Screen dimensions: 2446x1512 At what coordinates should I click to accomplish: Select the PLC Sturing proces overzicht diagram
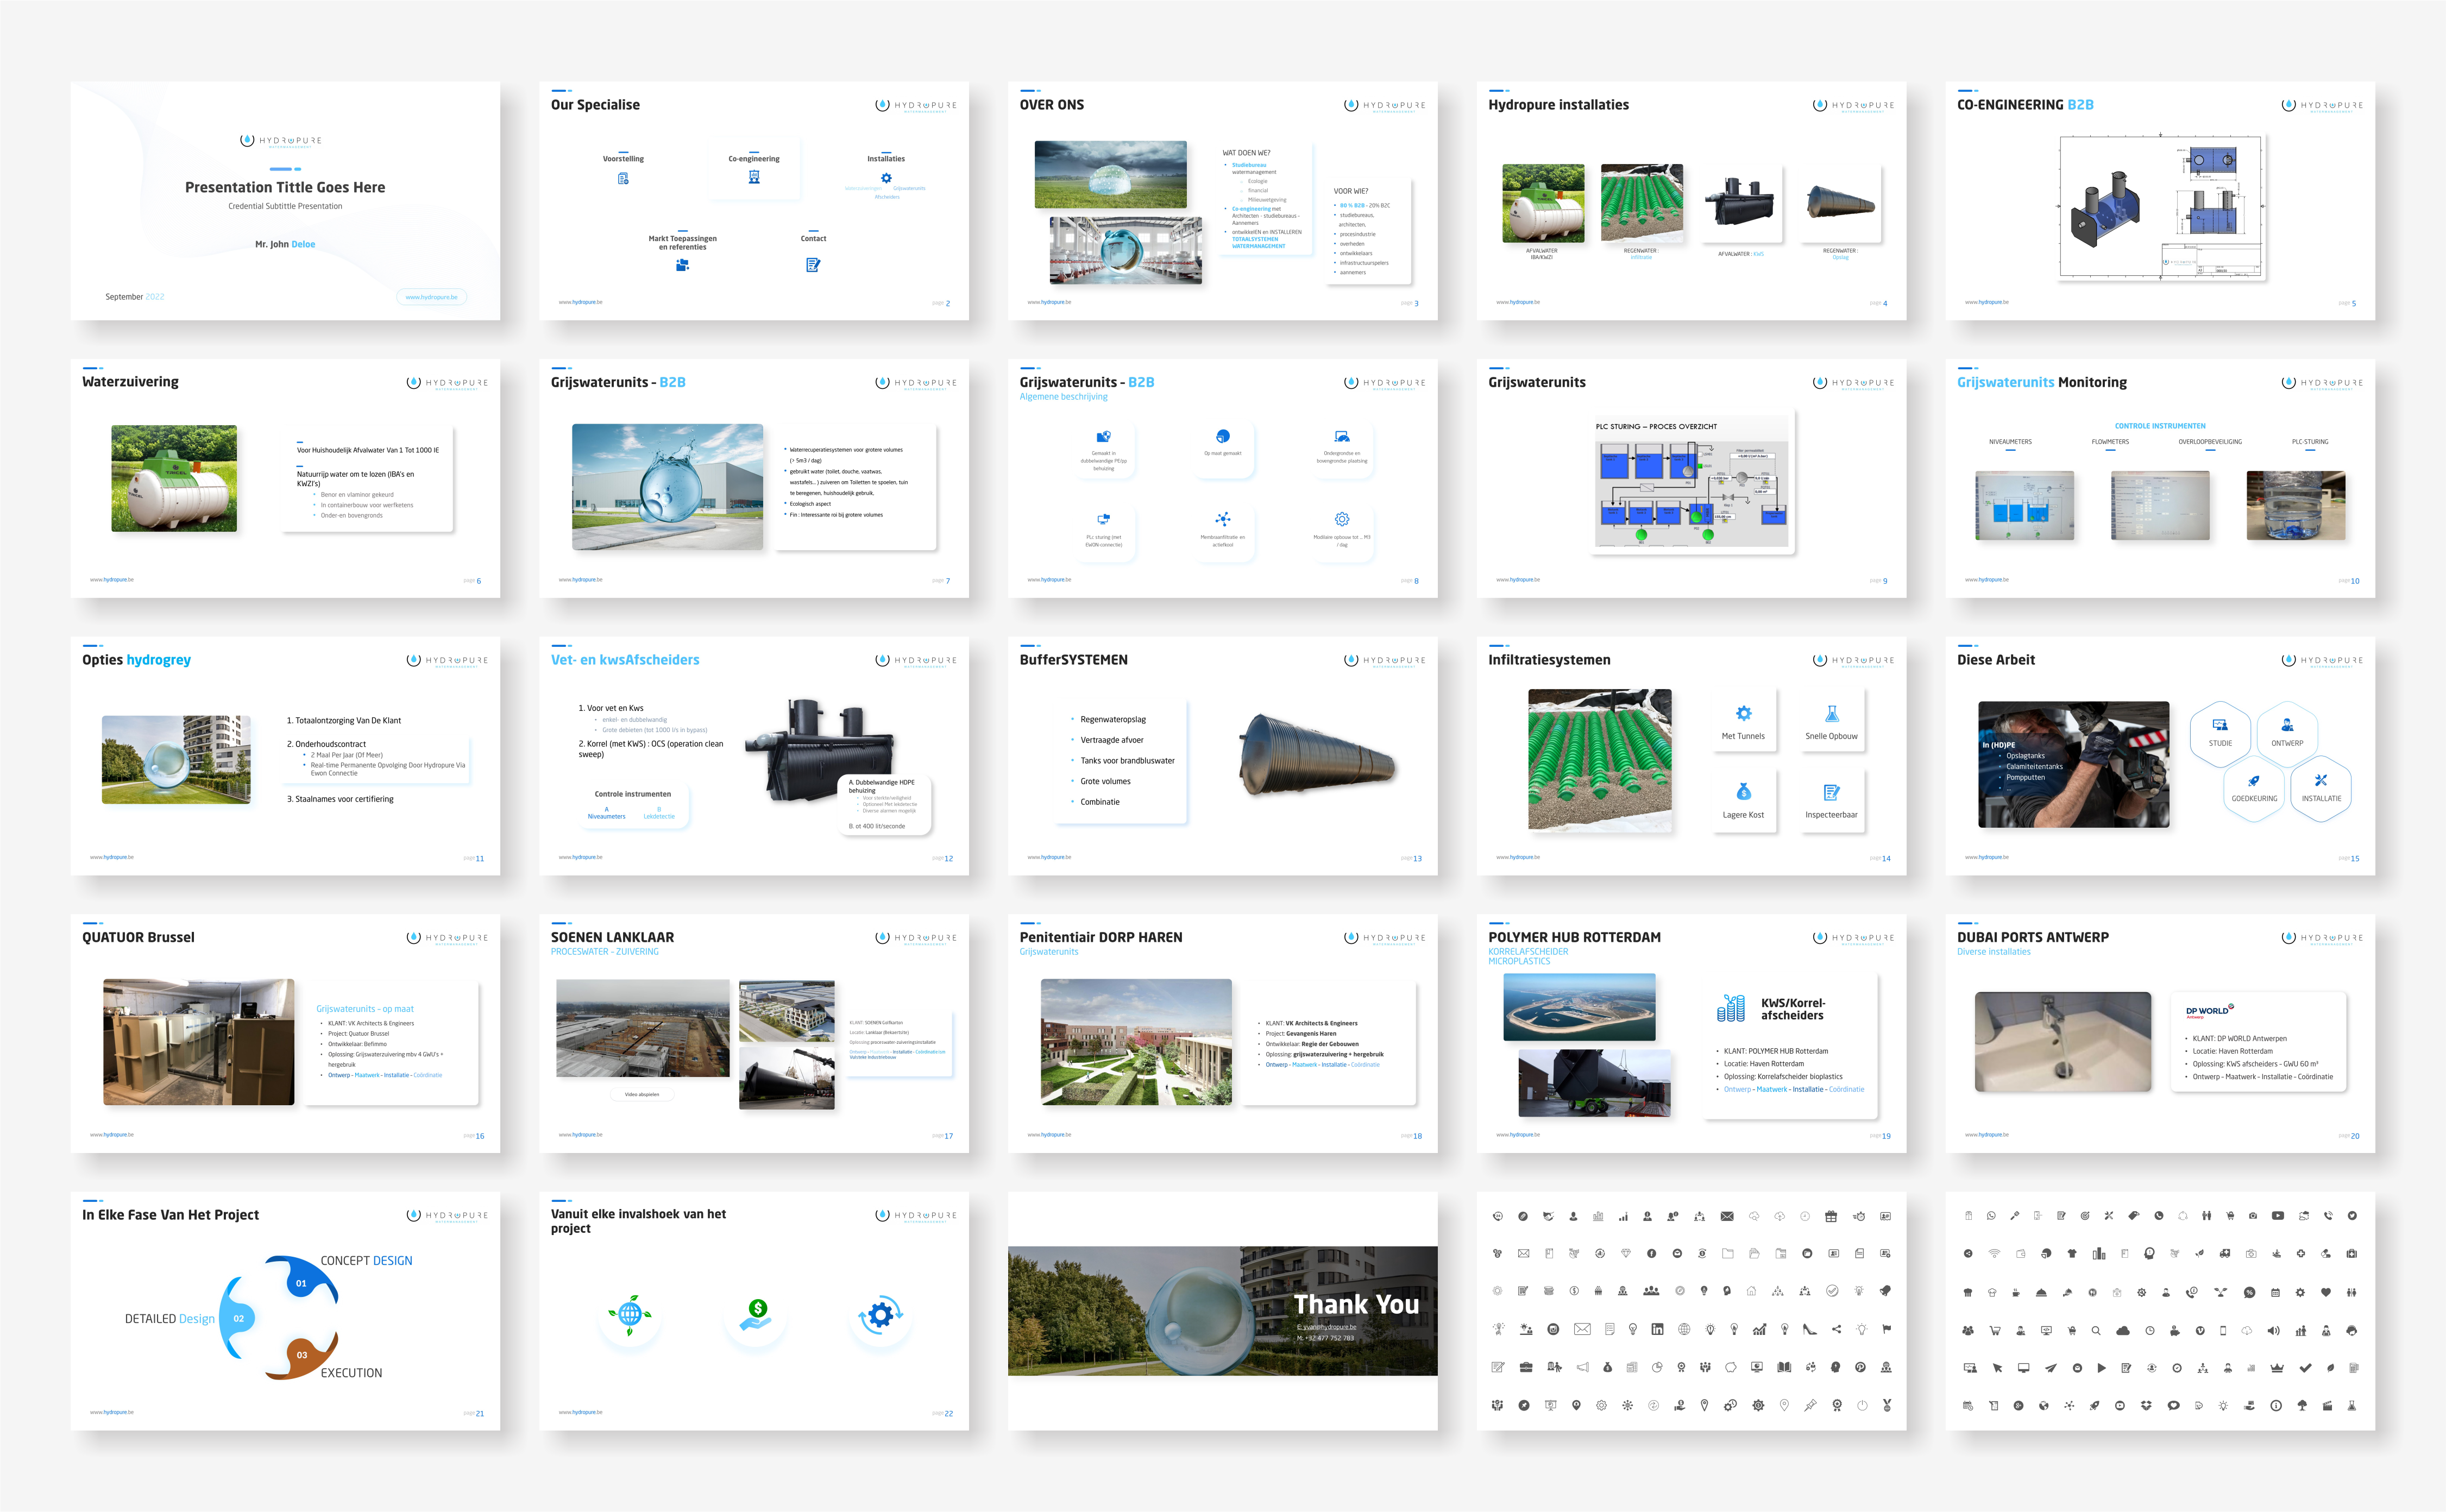click(x=1692, y=483)
